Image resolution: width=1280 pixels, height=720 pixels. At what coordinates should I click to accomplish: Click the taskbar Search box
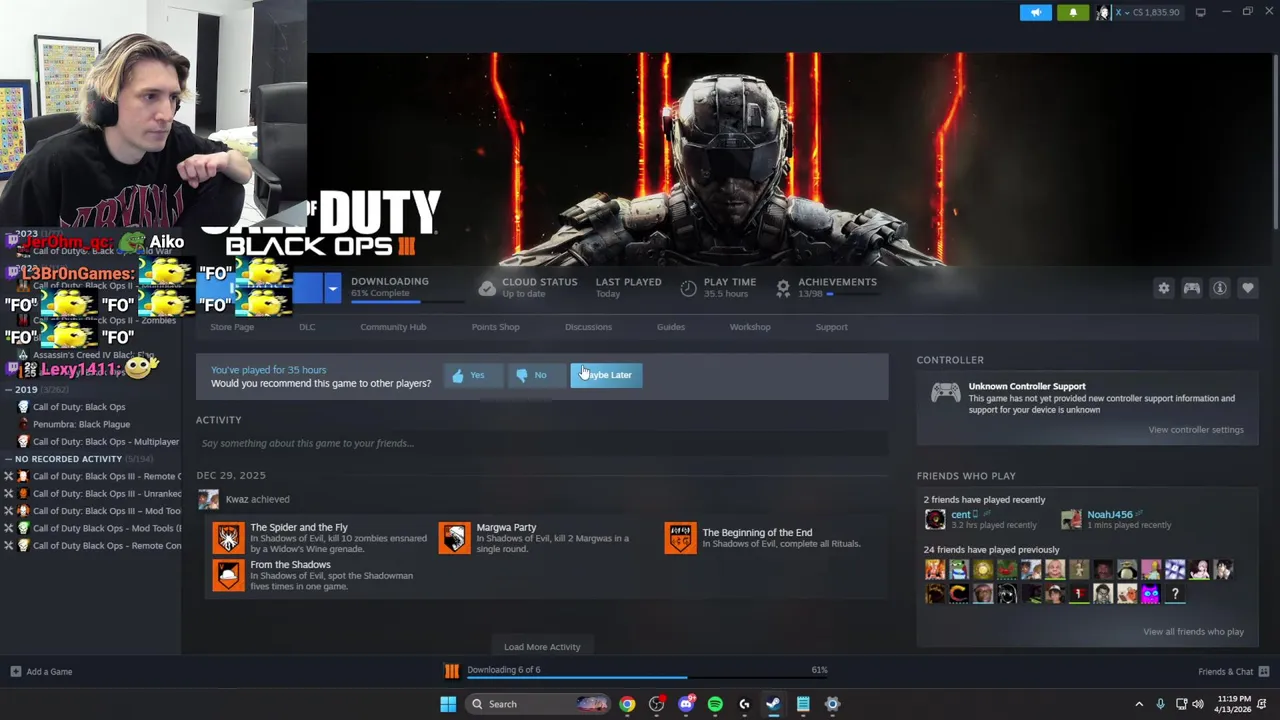[x=538, y=704]
